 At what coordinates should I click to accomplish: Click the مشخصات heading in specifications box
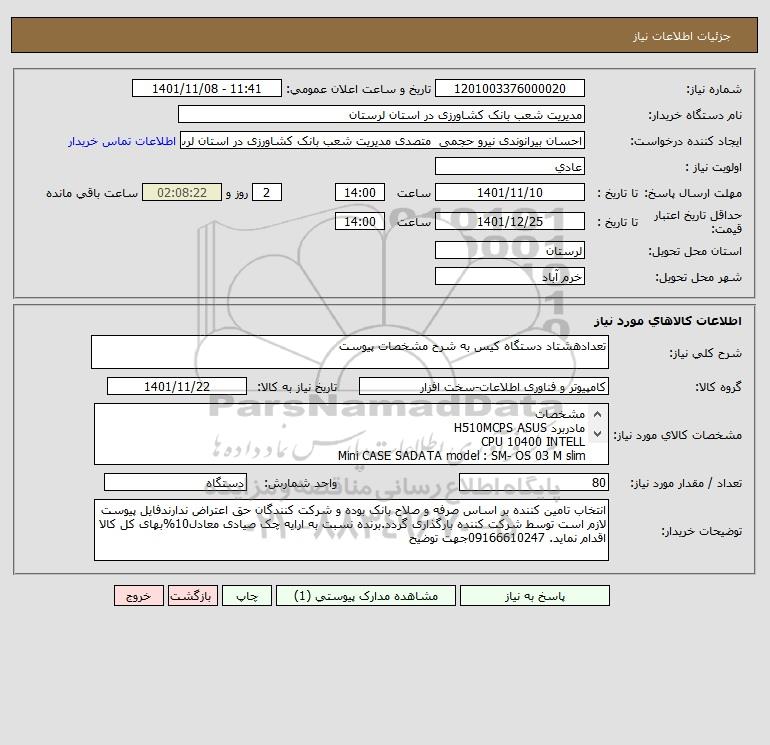pyautogui.click(x=560, y=414)
